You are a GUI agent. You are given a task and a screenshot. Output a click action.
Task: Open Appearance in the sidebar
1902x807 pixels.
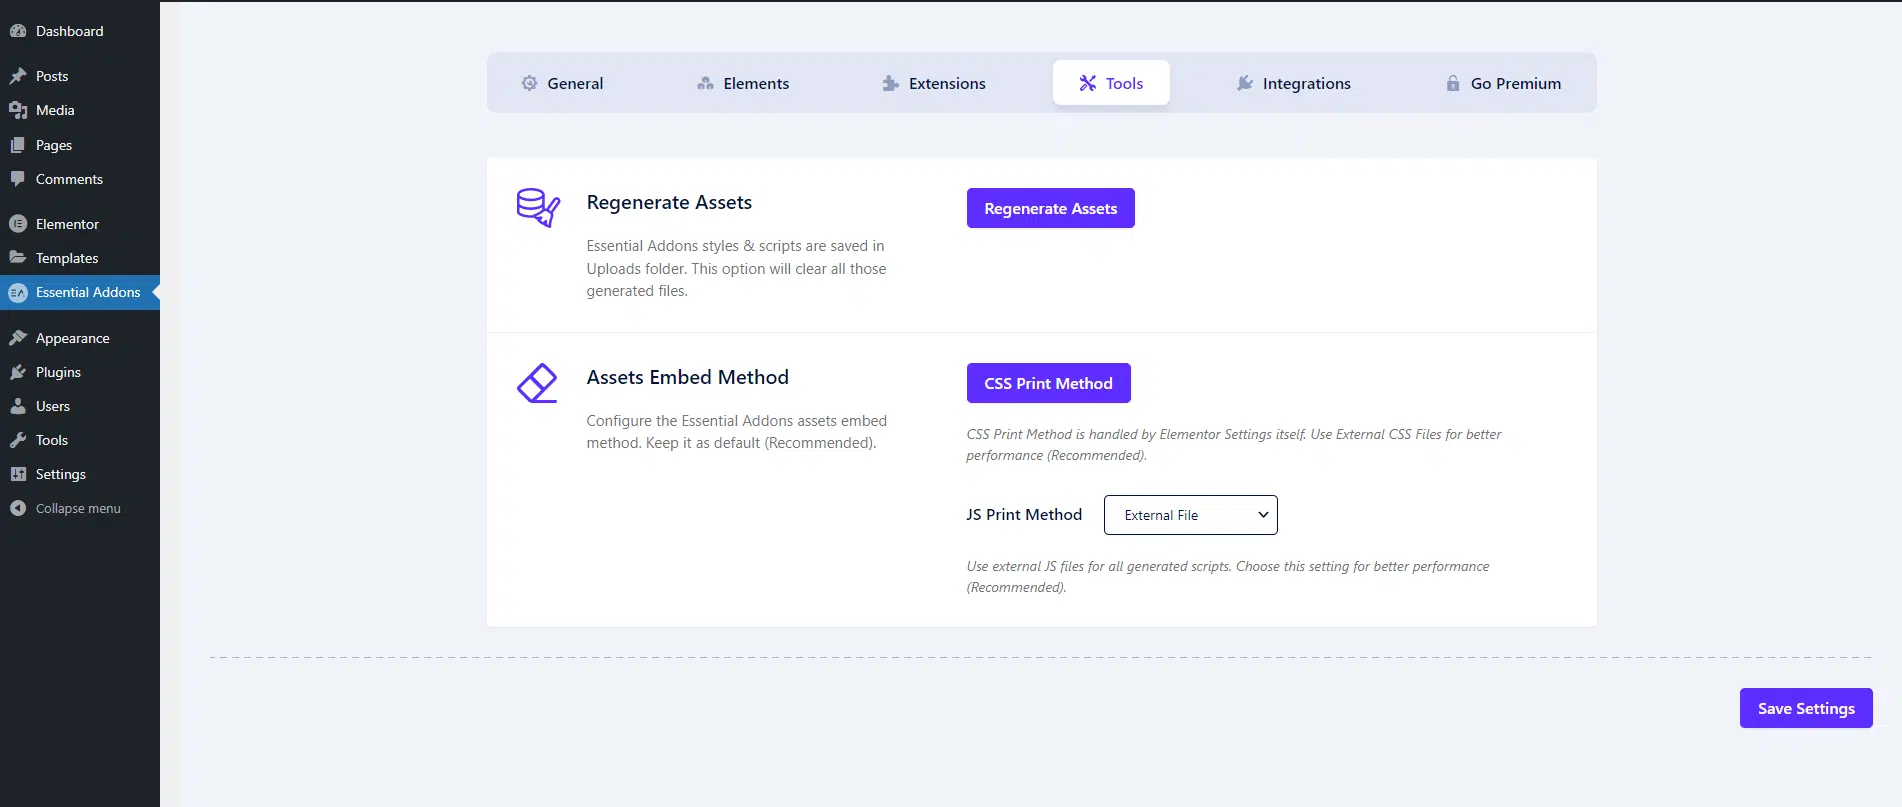[80, 338]
